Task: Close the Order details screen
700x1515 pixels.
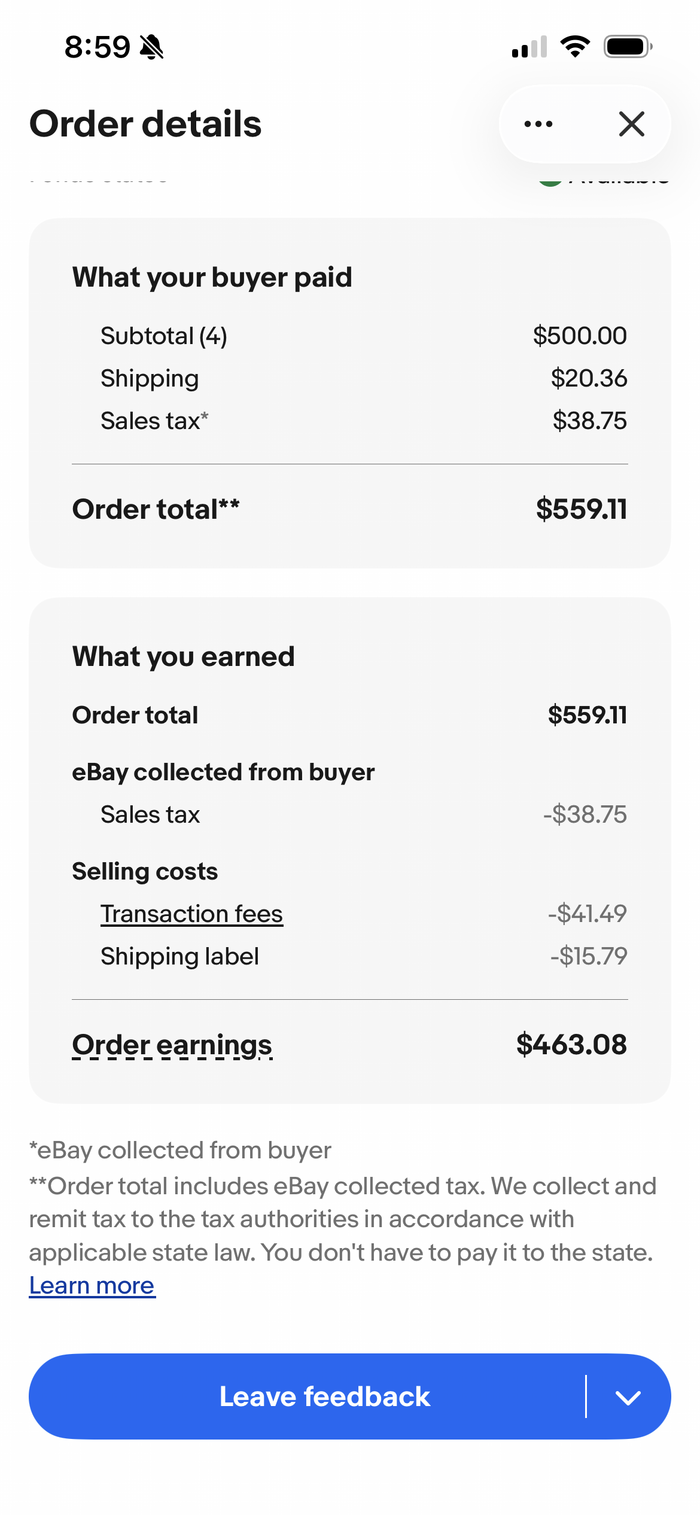Action: 631,124
